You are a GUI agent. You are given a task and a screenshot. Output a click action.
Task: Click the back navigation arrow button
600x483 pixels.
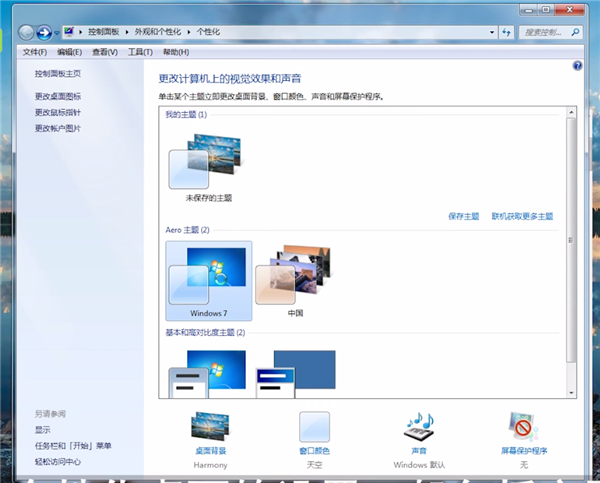[x=27, y=32]
